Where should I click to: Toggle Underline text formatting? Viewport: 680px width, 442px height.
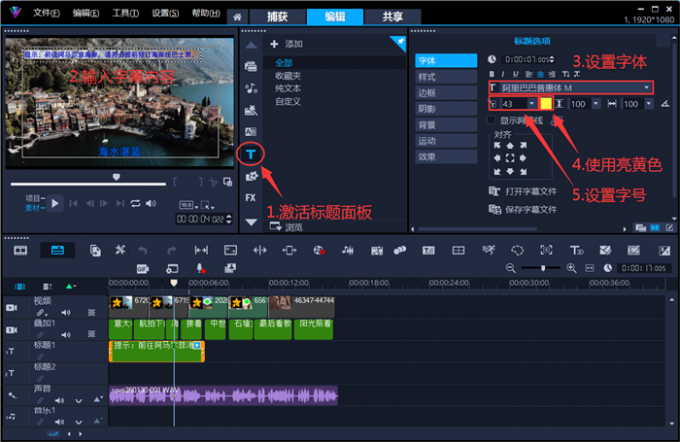pyautogui.click(x=515, y=74)
